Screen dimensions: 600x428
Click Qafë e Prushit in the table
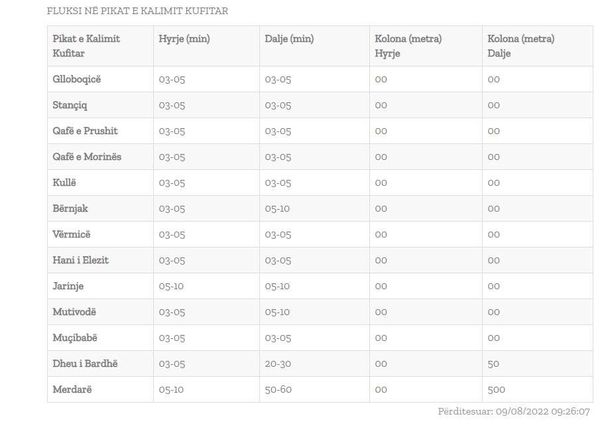[85, 131]
